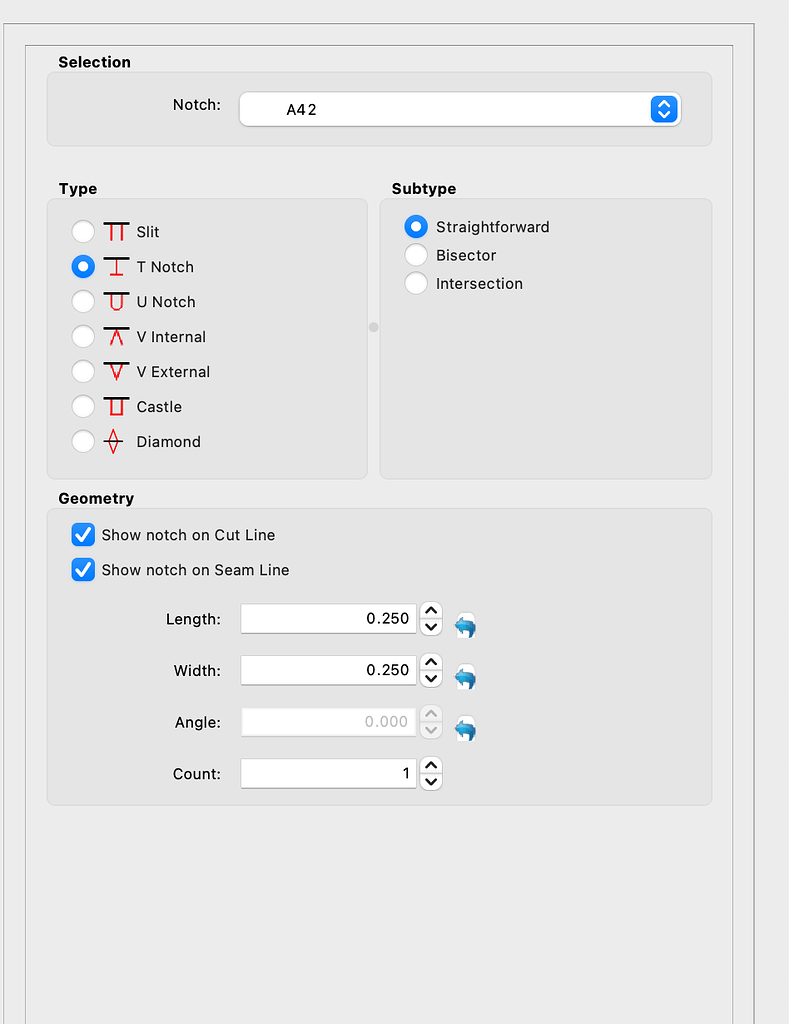This screenshot has width=789, height=1024.
Task: Select the Slit notch type icon
Action: pyautogui.click(x=114, y=231)
